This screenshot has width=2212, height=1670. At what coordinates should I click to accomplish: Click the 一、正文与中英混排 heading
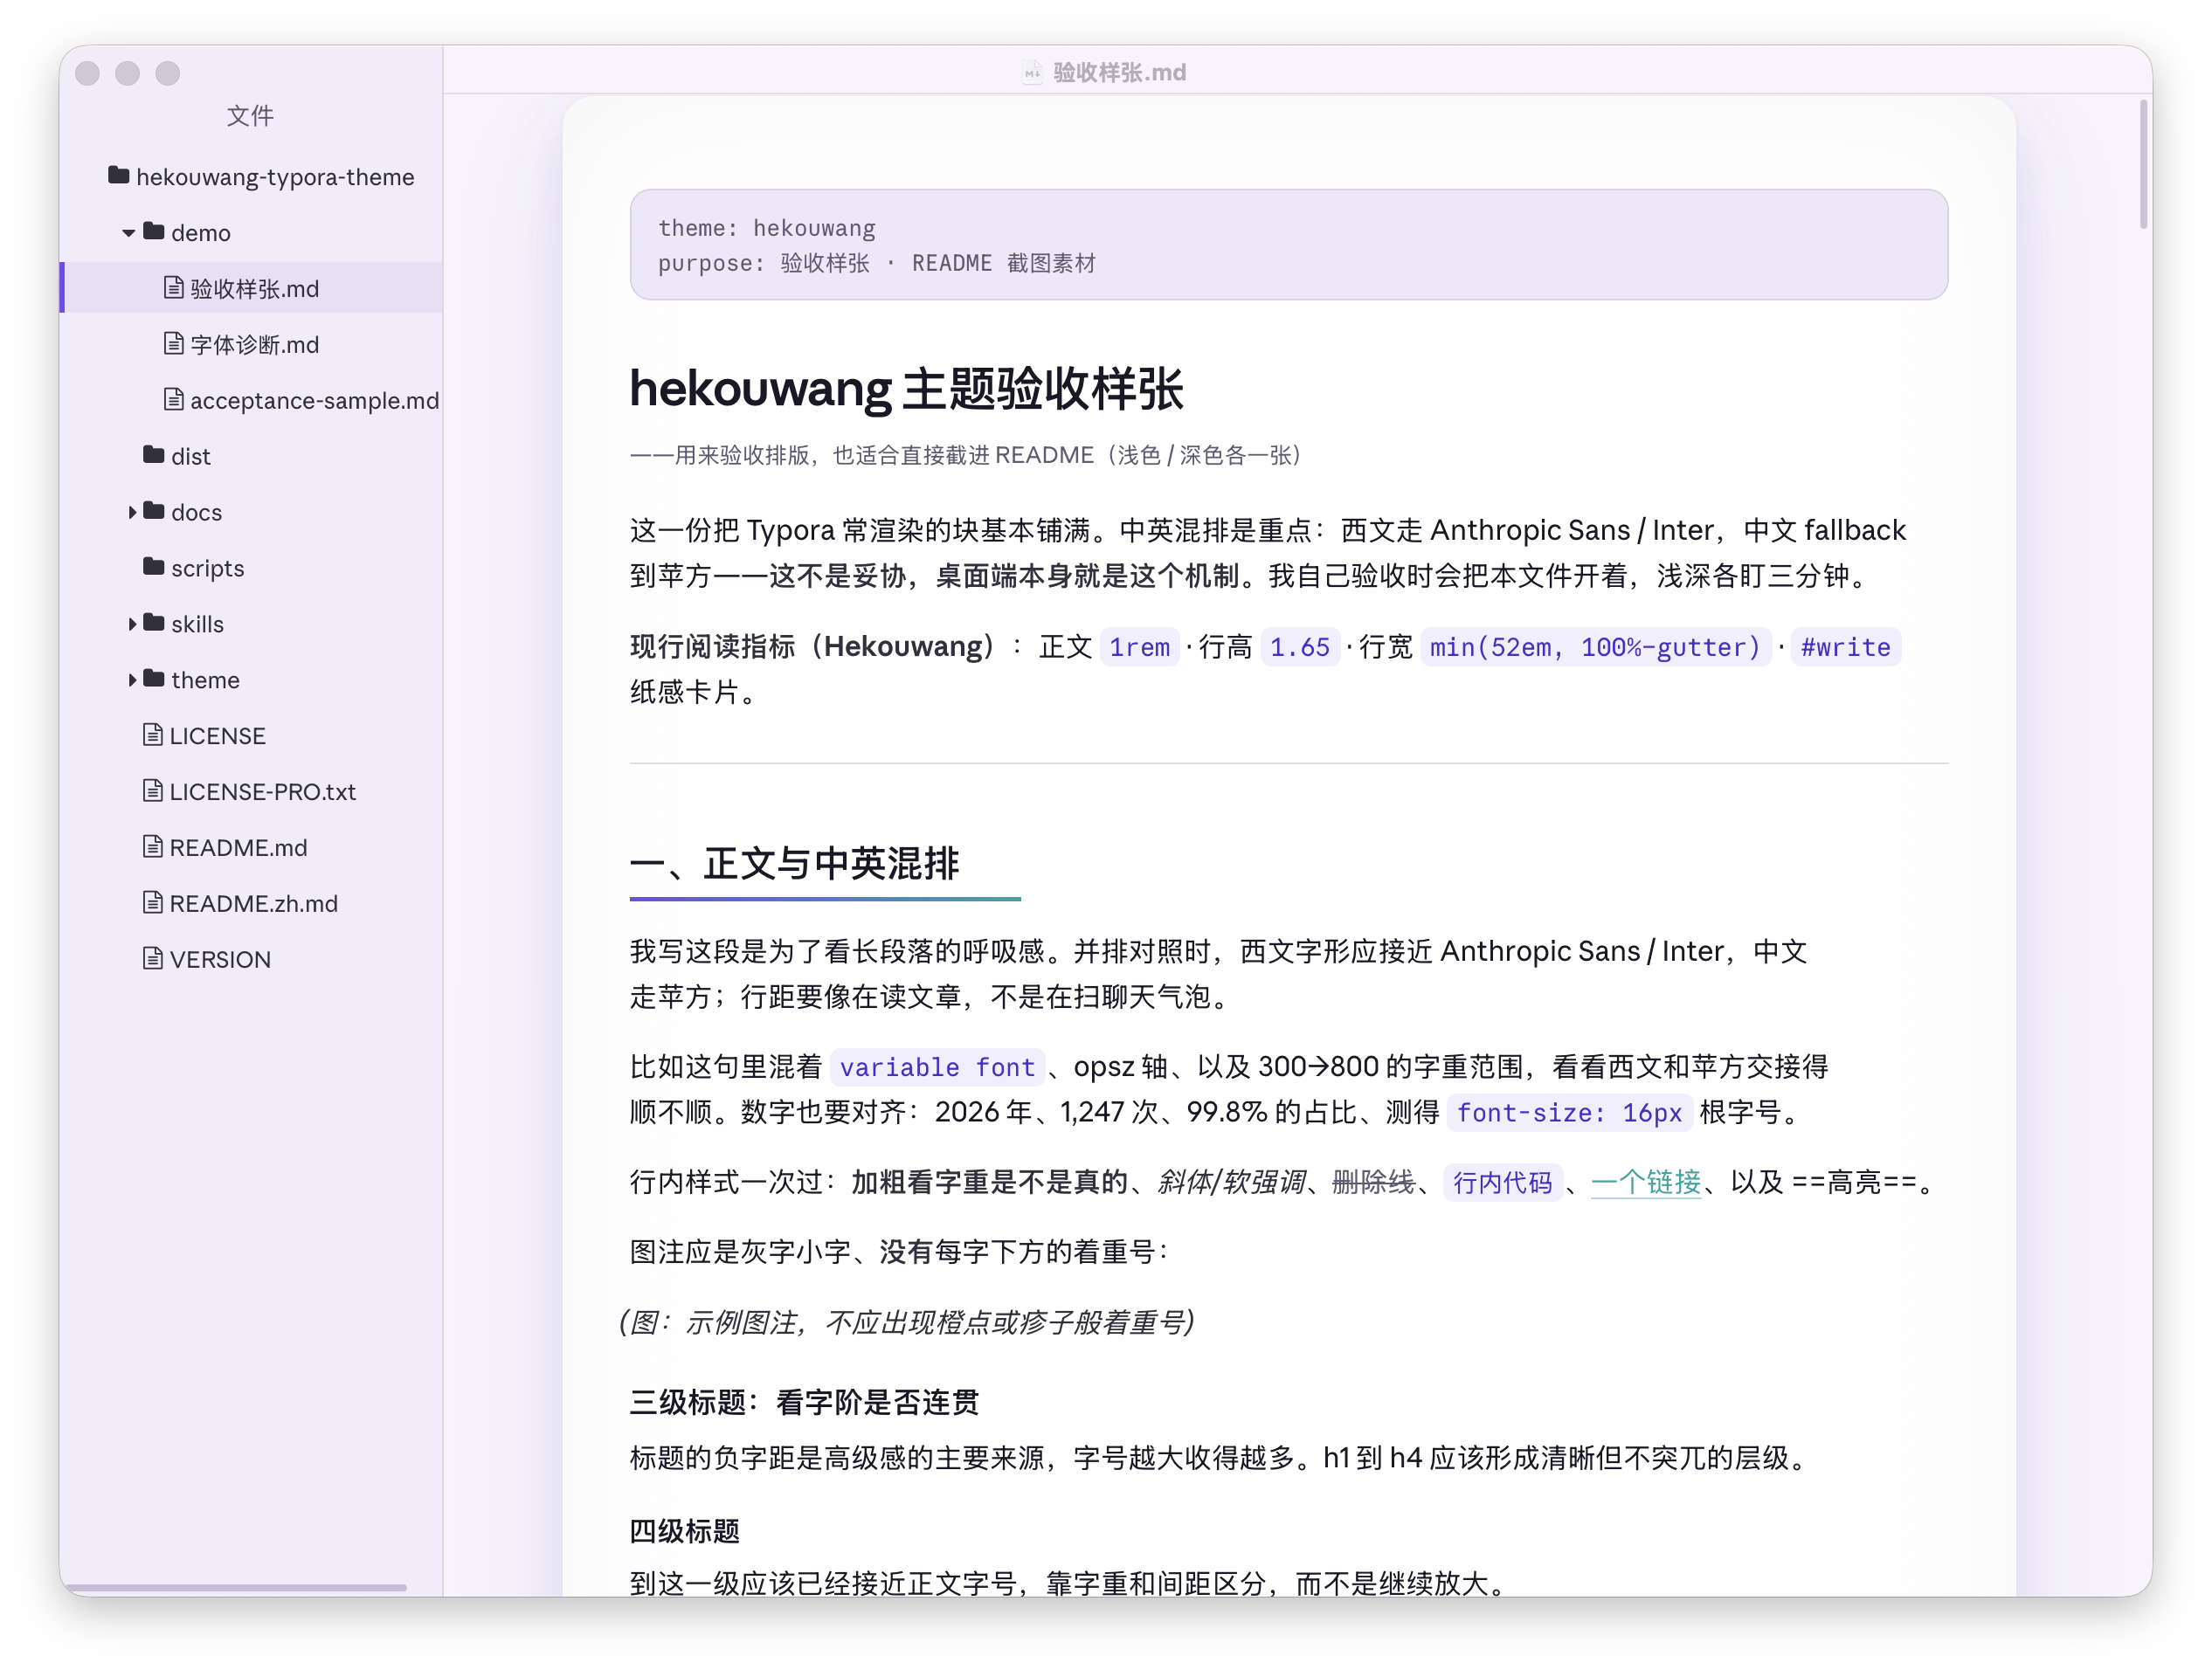click(x=794, y=863)
